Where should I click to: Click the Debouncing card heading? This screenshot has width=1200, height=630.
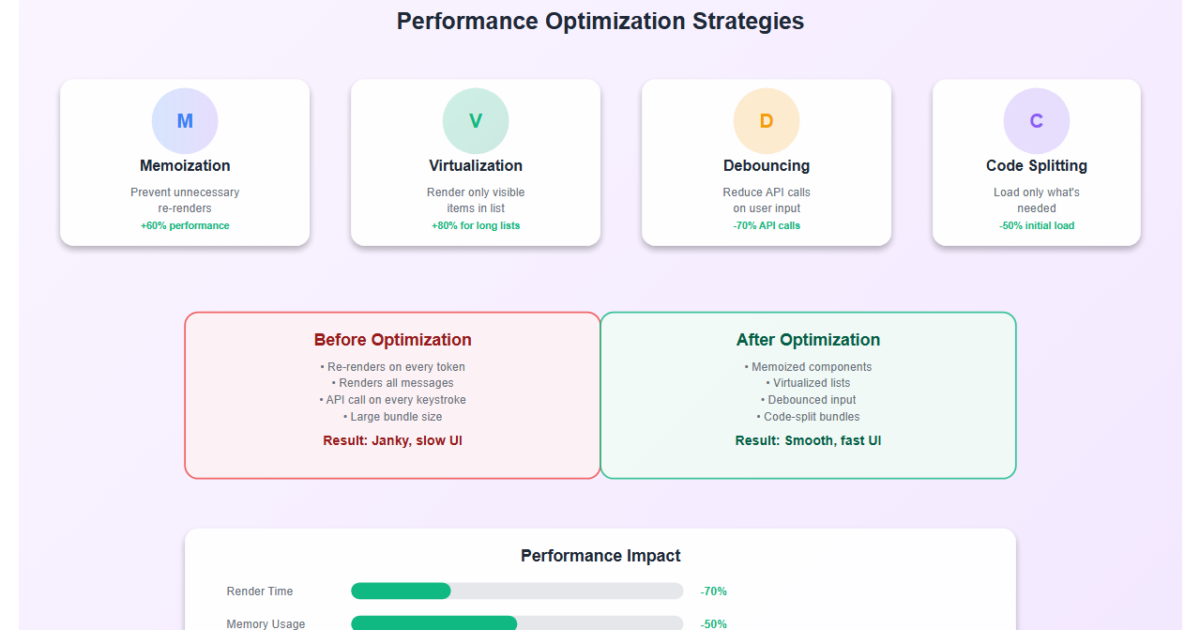766,166
